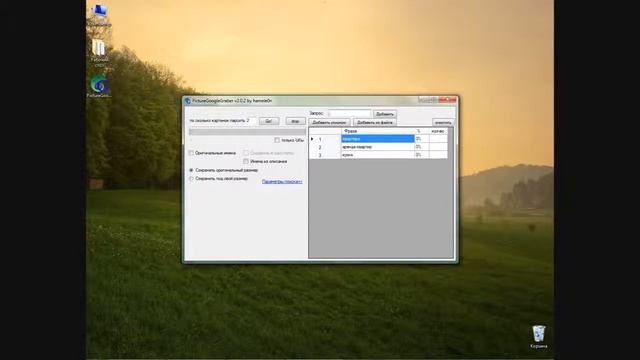The height and width of the screenshot is (360, 640).
Task: Select the Сохранять под свой размер radio button
Action: [191, 178]
